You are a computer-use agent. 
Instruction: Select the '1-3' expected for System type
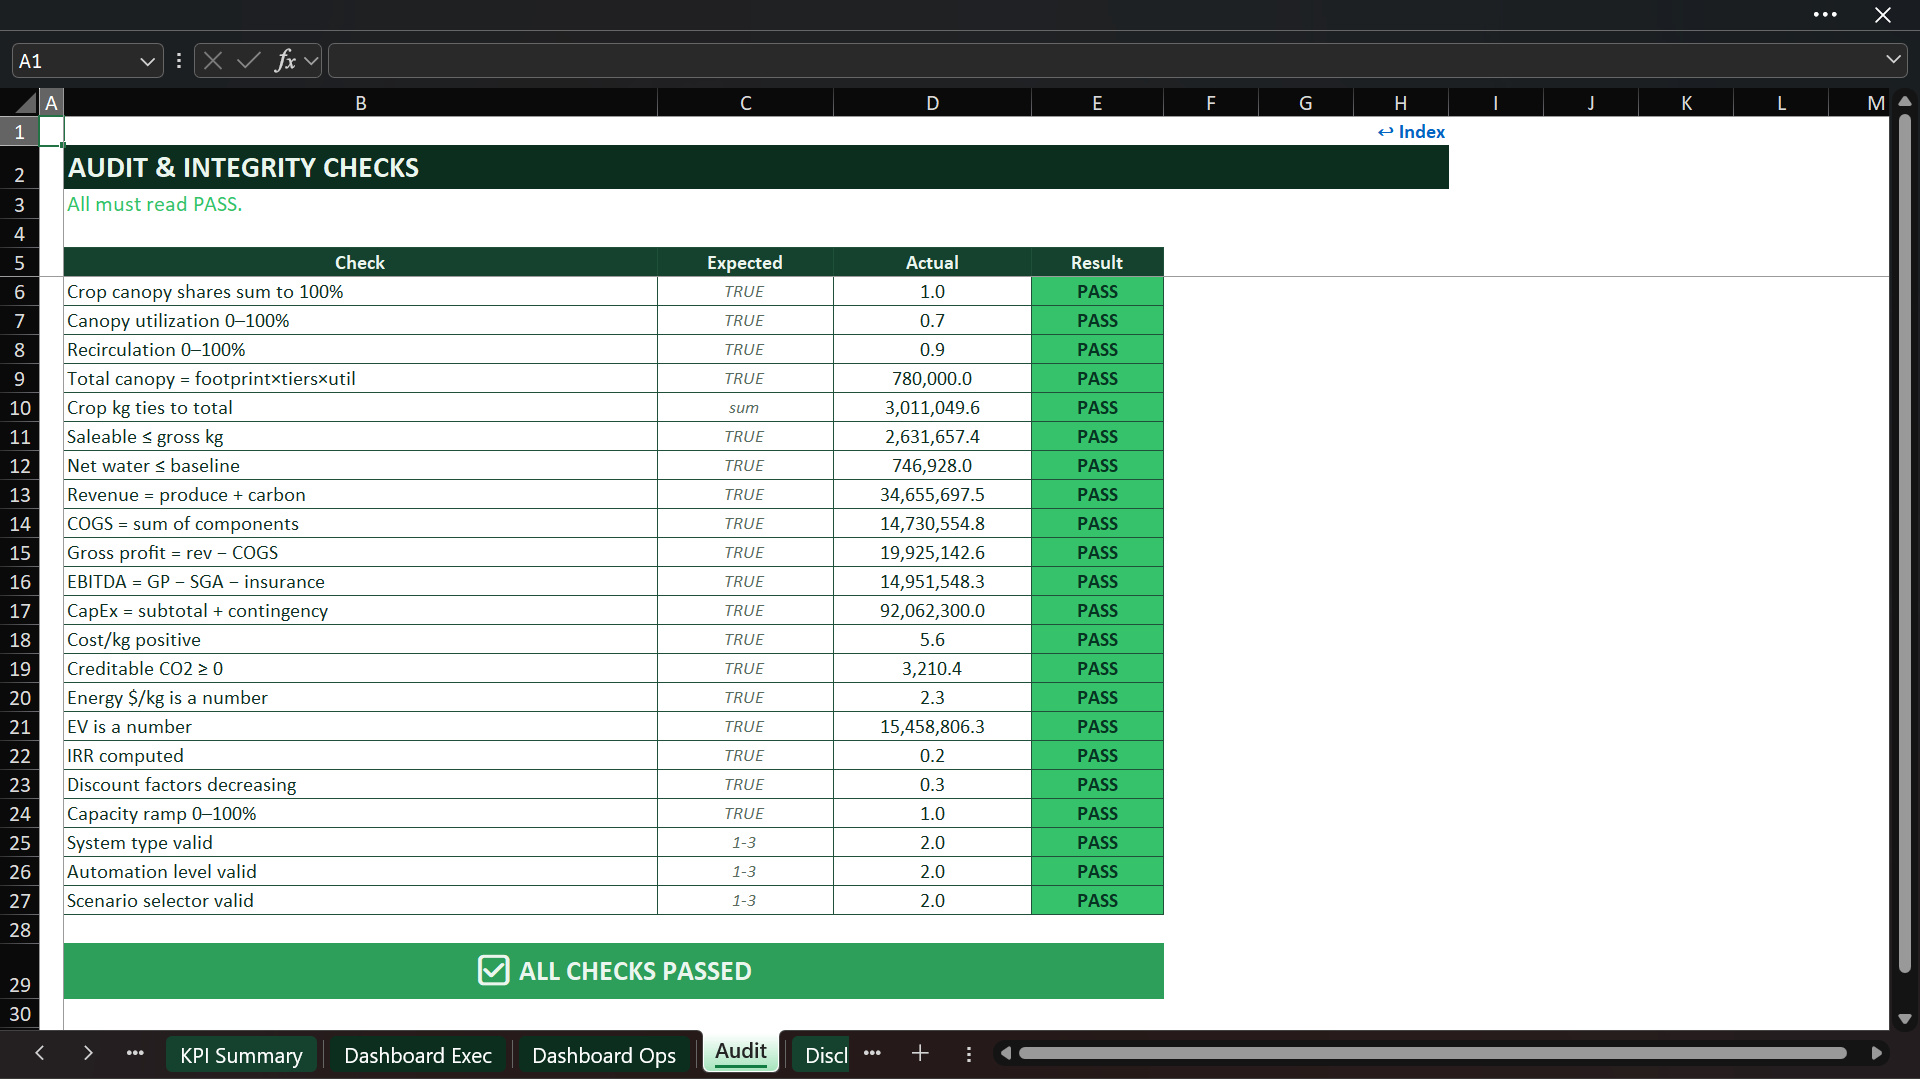click(x=745, y=843)
